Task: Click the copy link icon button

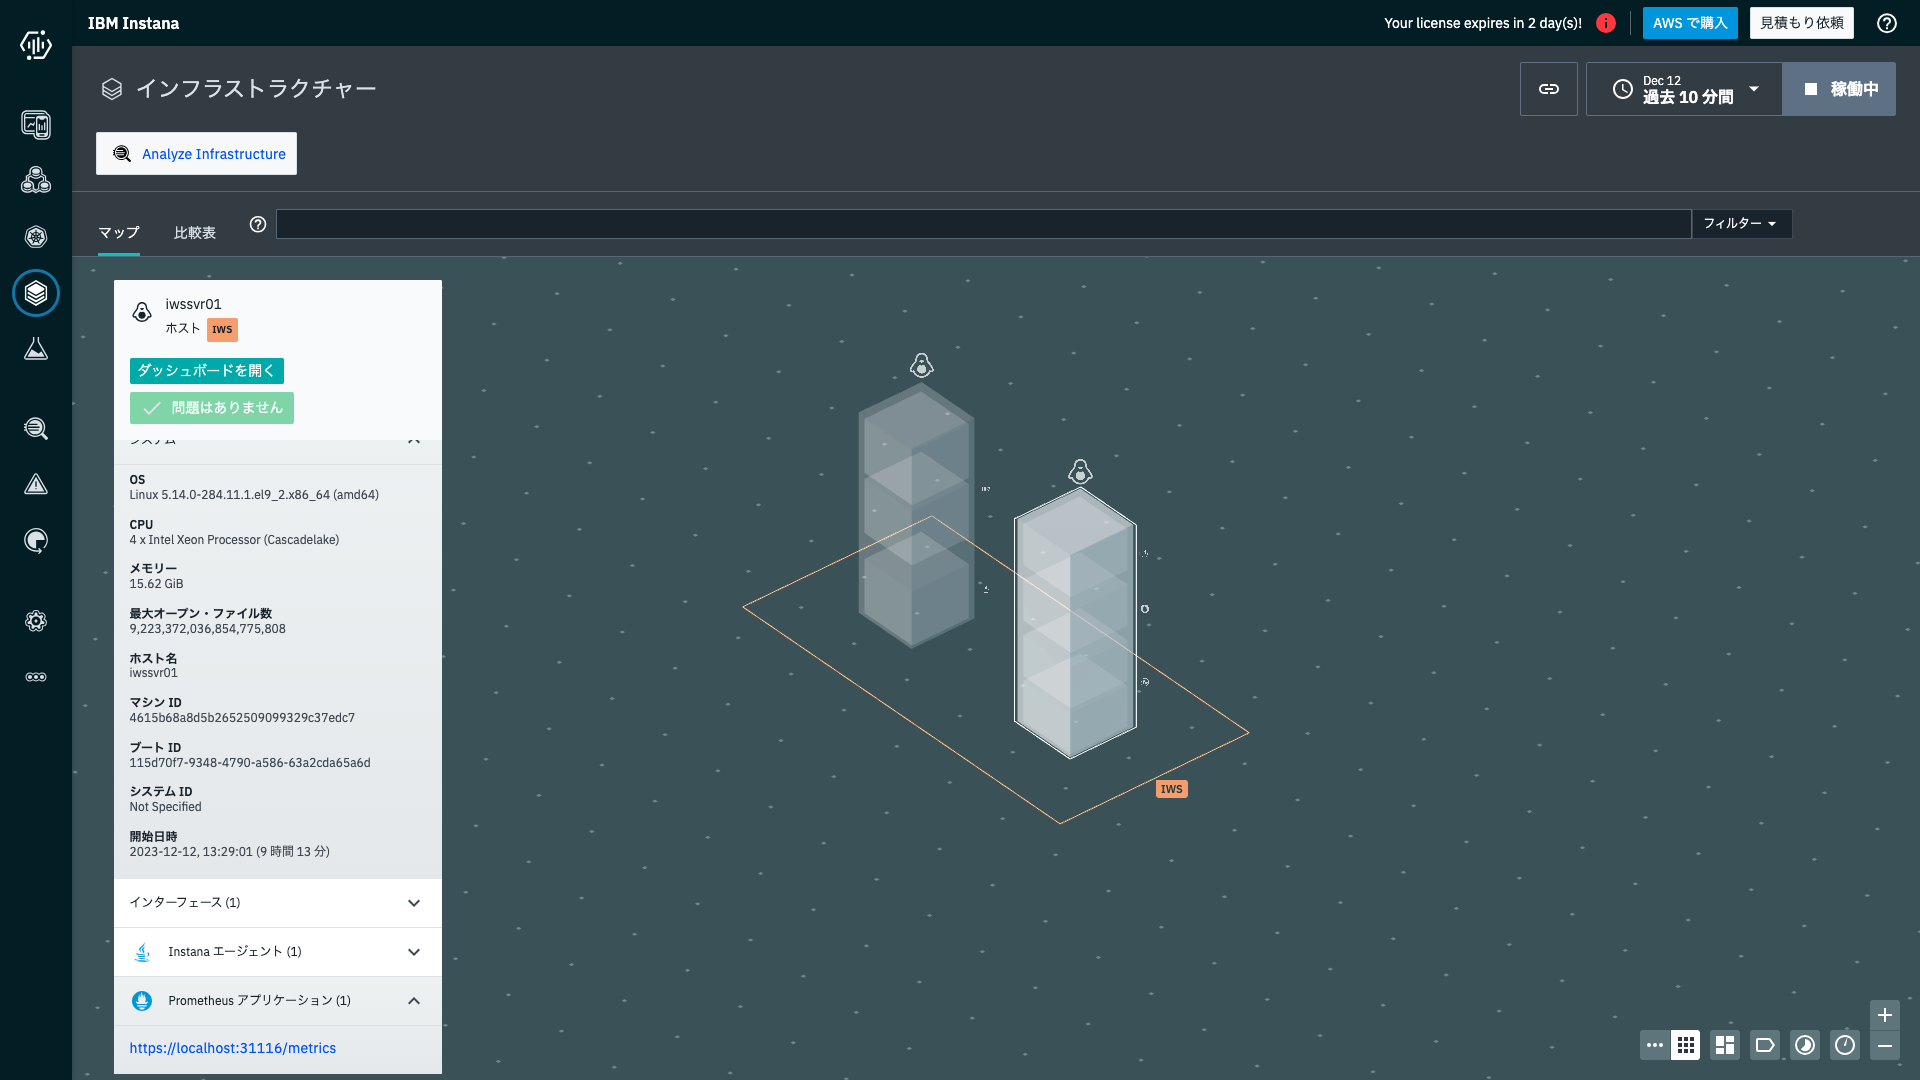Action: tap(1548, 89)
